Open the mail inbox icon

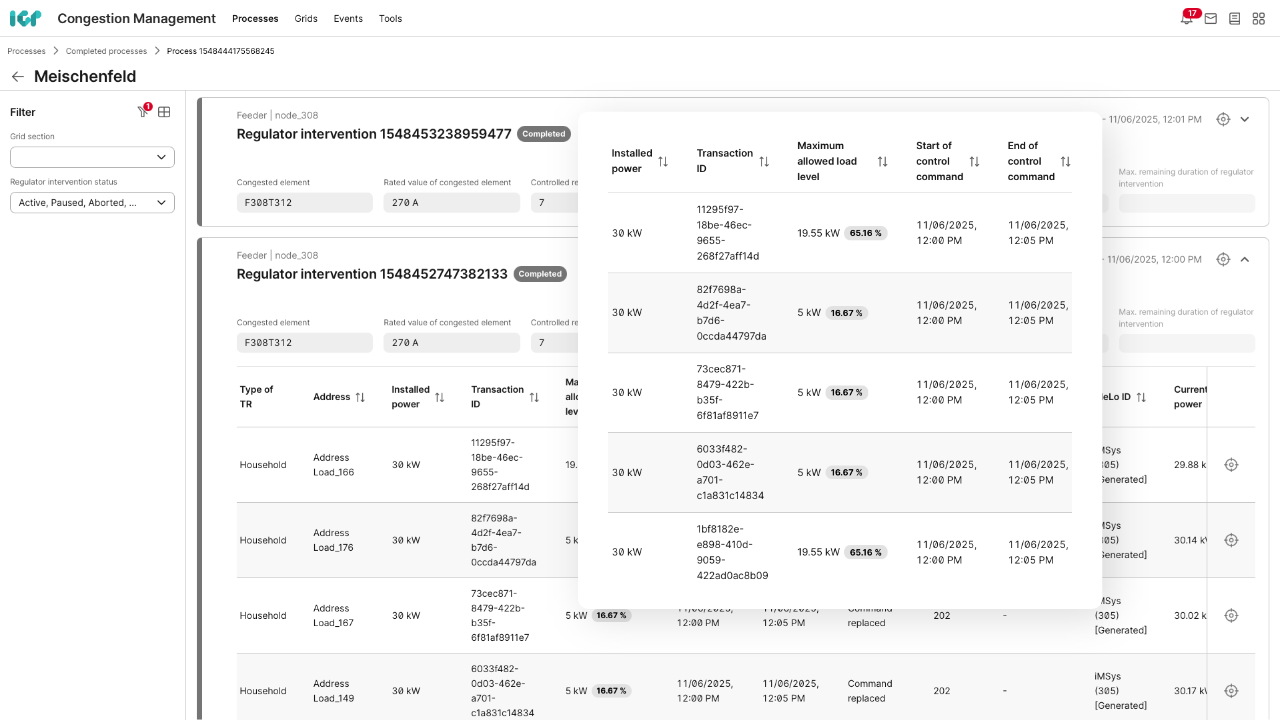point(1210,19)
